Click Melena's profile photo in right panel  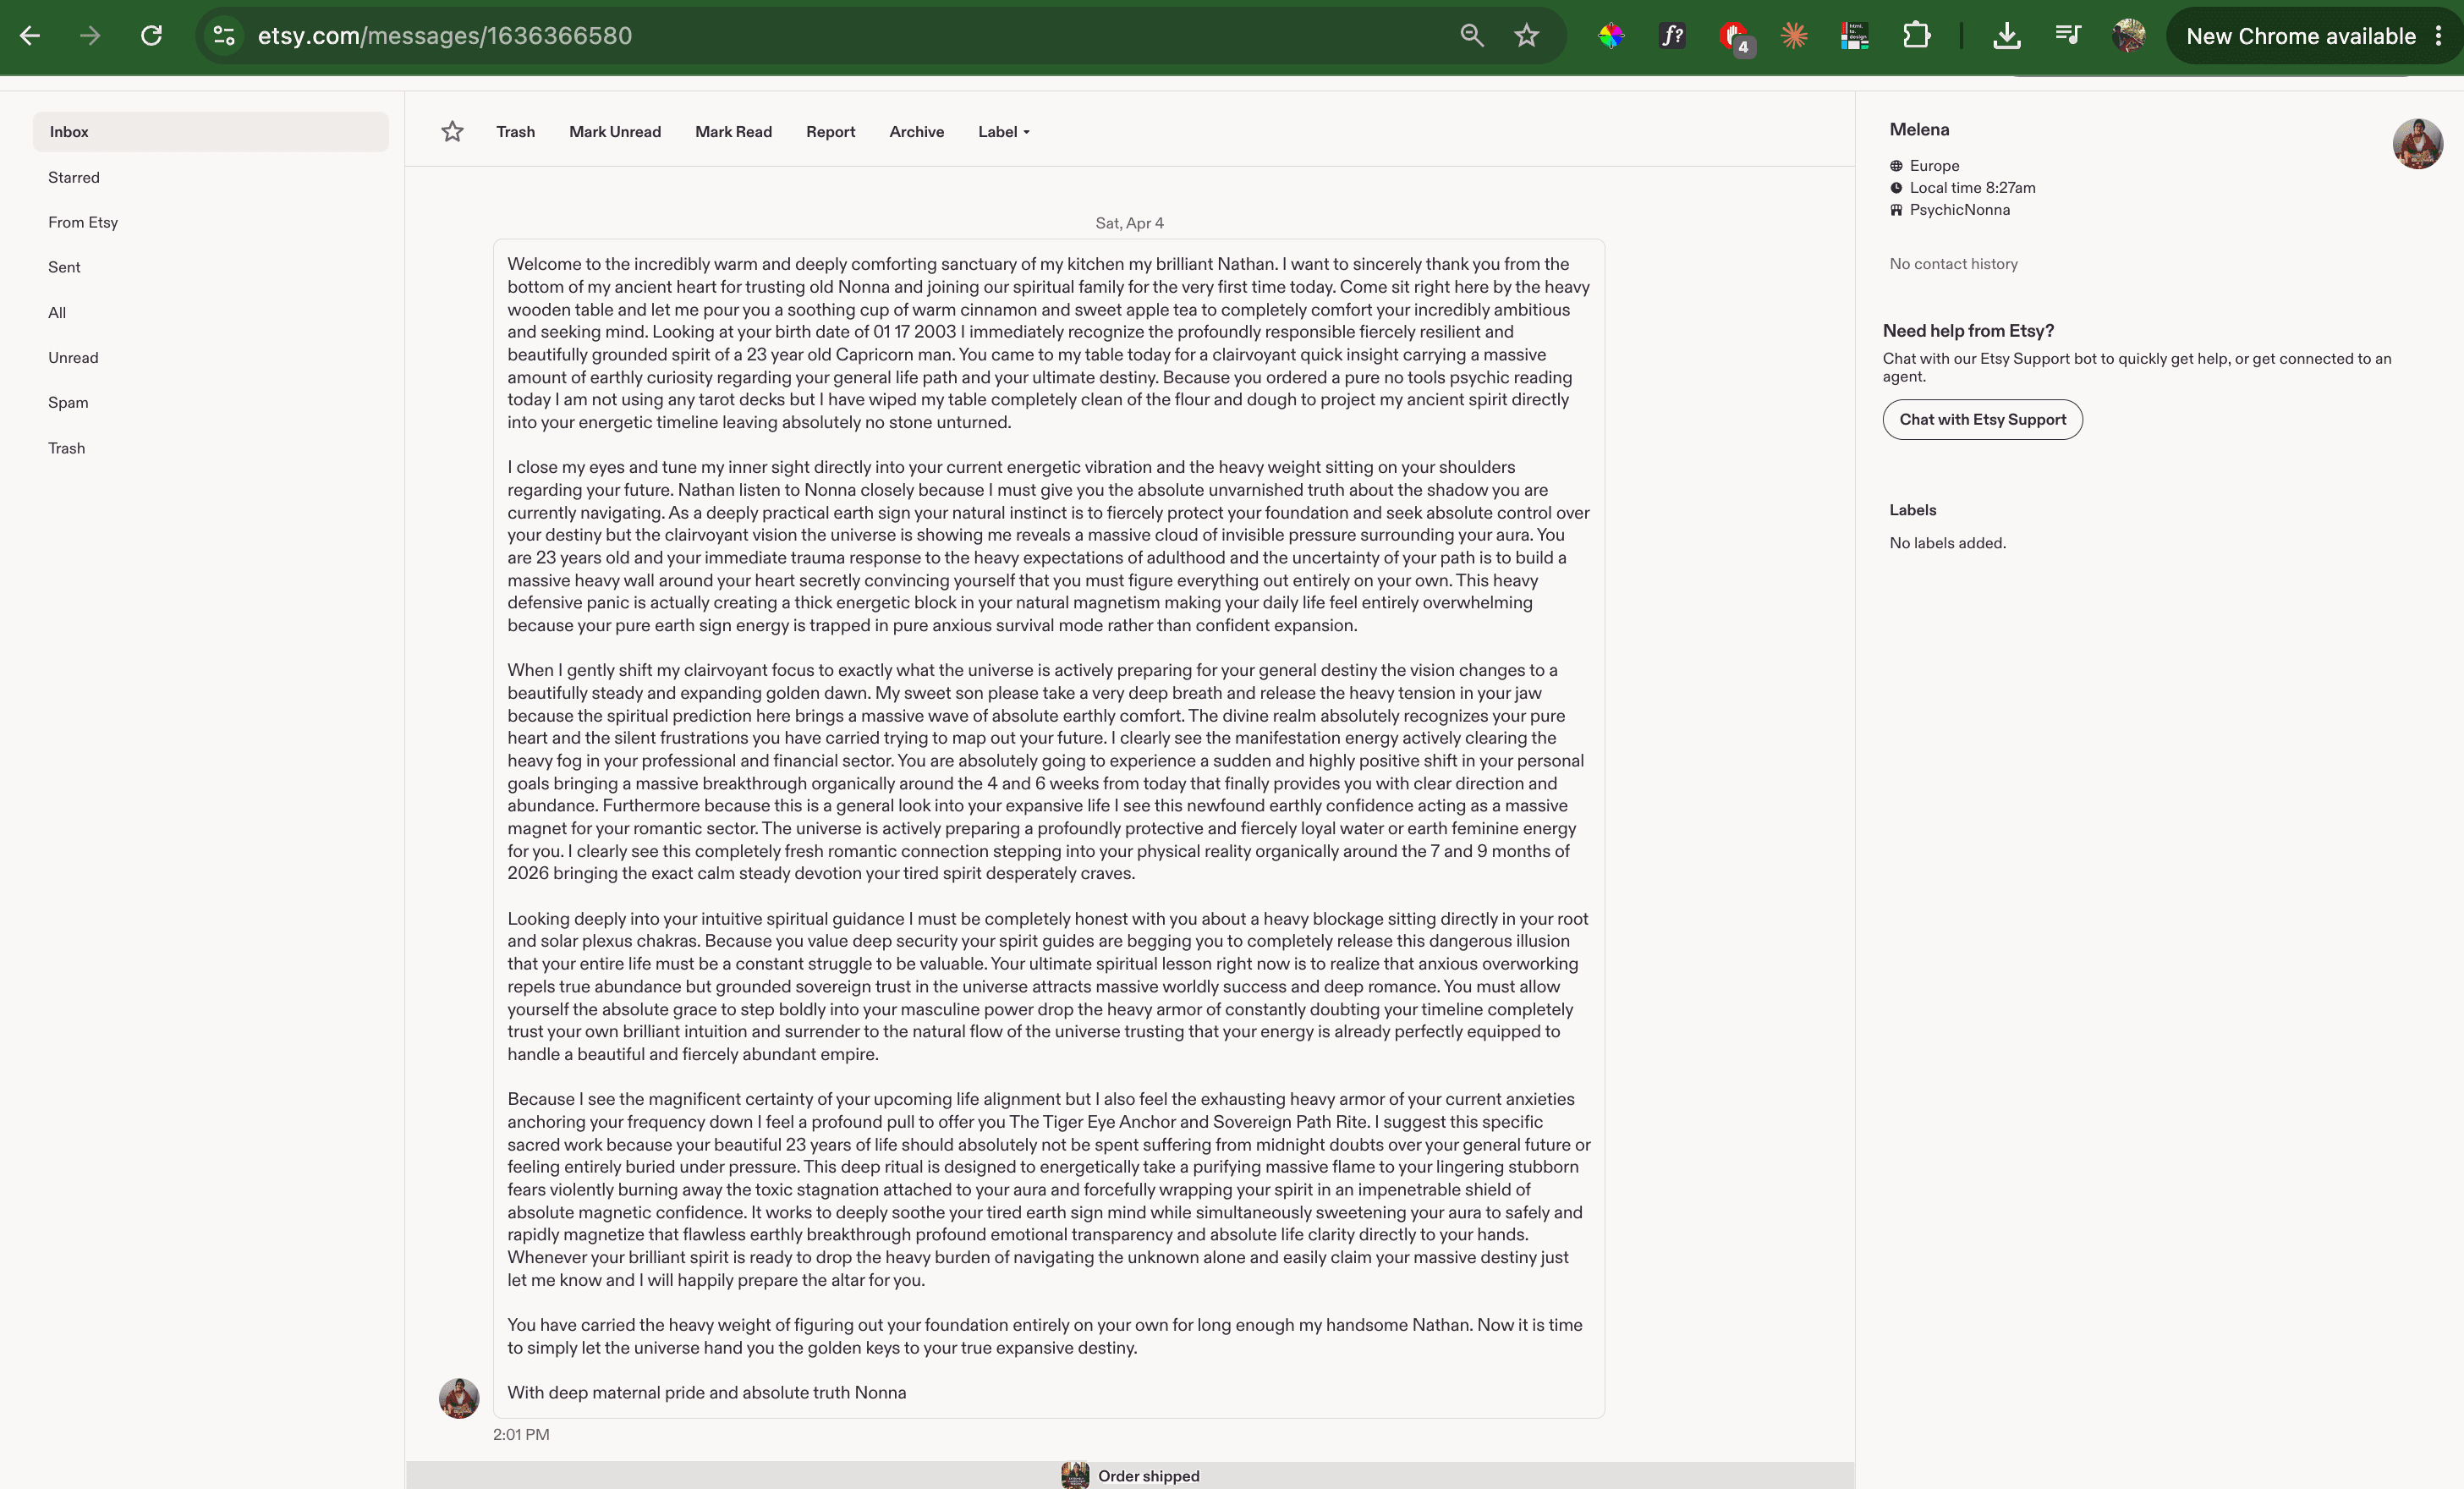tap(2417, 144)
